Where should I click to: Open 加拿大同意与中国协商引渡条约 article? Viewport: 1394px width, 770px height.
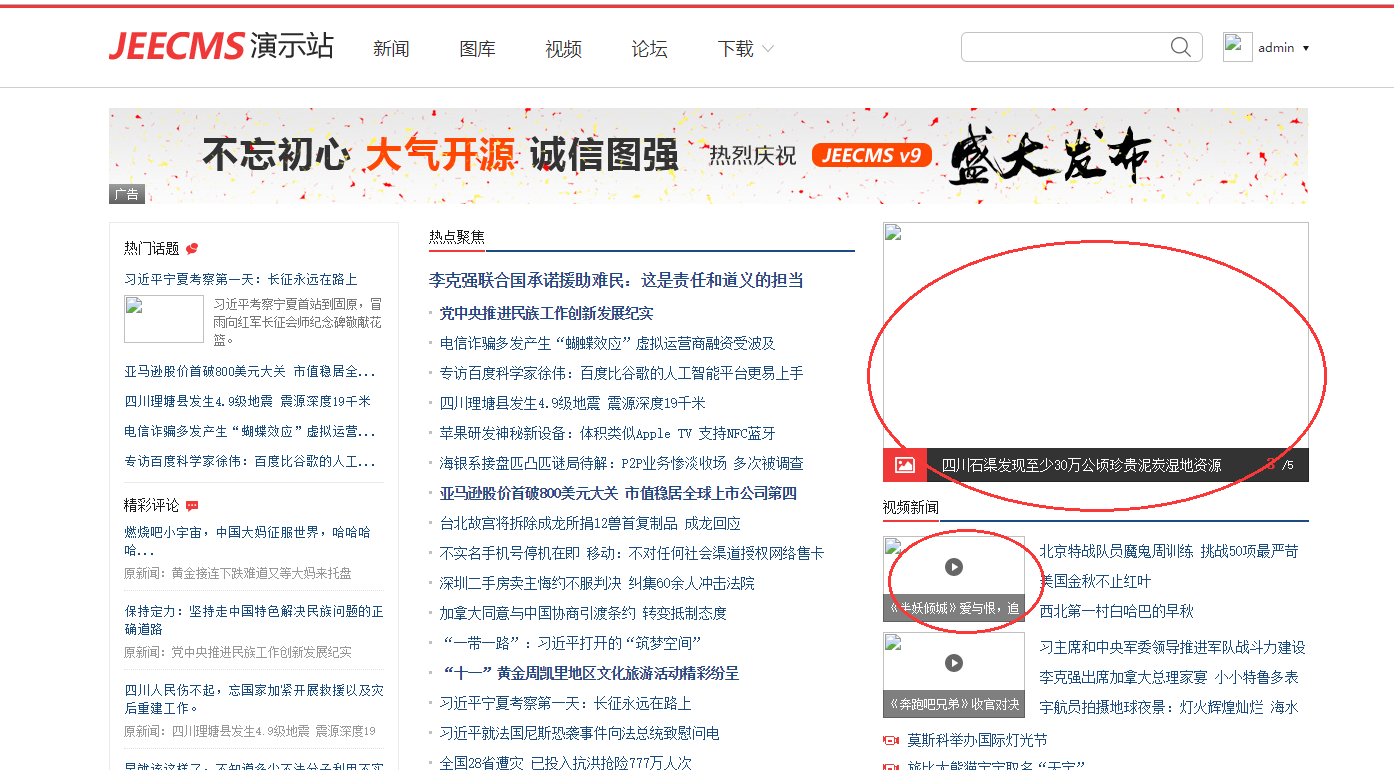coord(584,613)
